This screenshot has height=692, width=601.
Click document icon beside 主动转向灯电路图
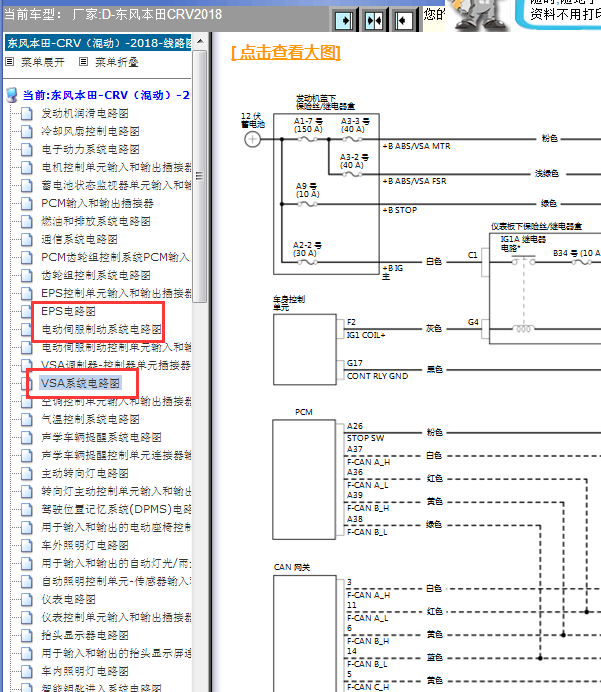click(27, 474)
